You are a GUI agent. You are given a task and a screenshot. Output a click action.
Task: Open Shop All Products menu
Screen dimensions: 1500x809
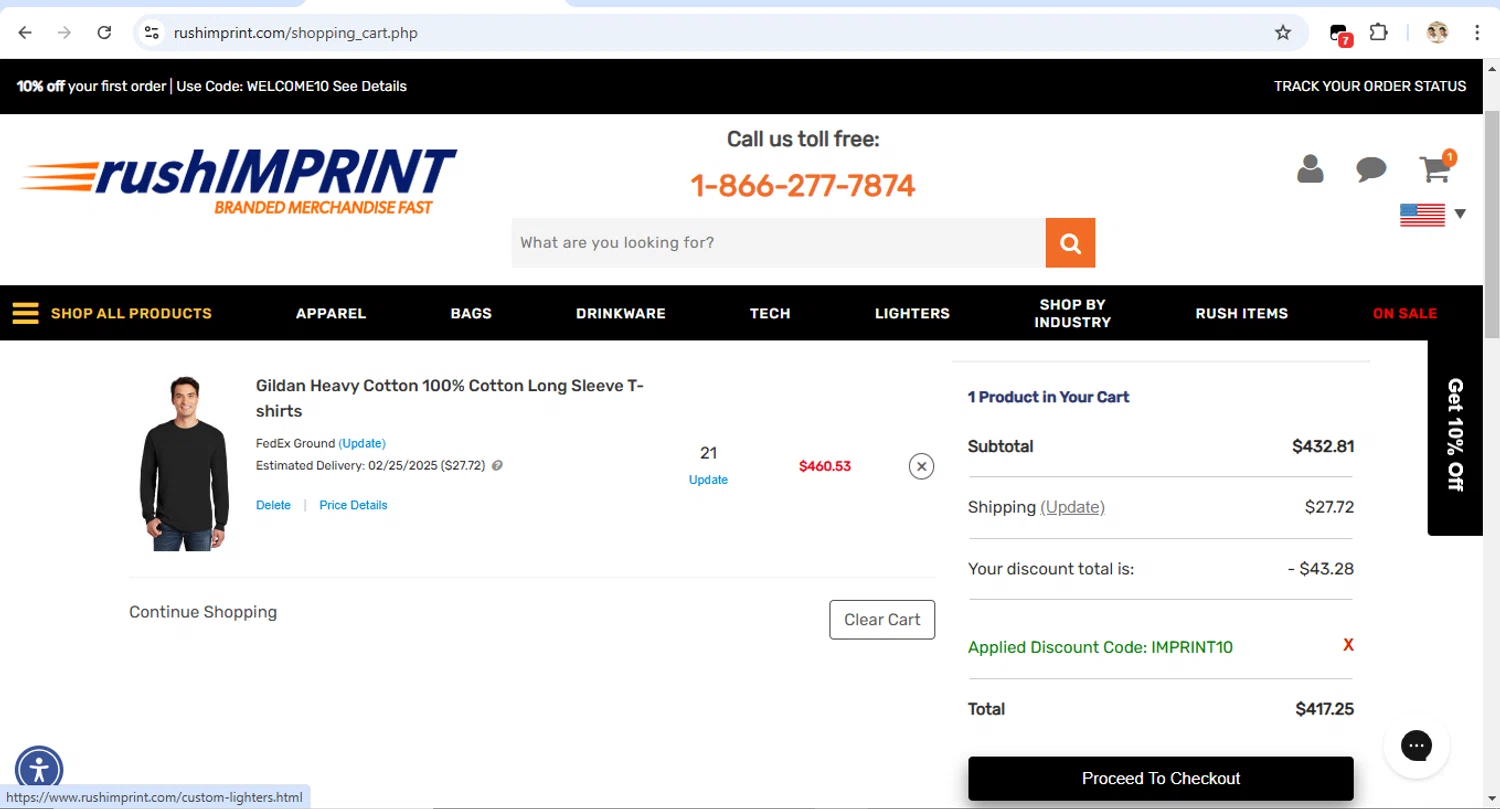[131, 313]
